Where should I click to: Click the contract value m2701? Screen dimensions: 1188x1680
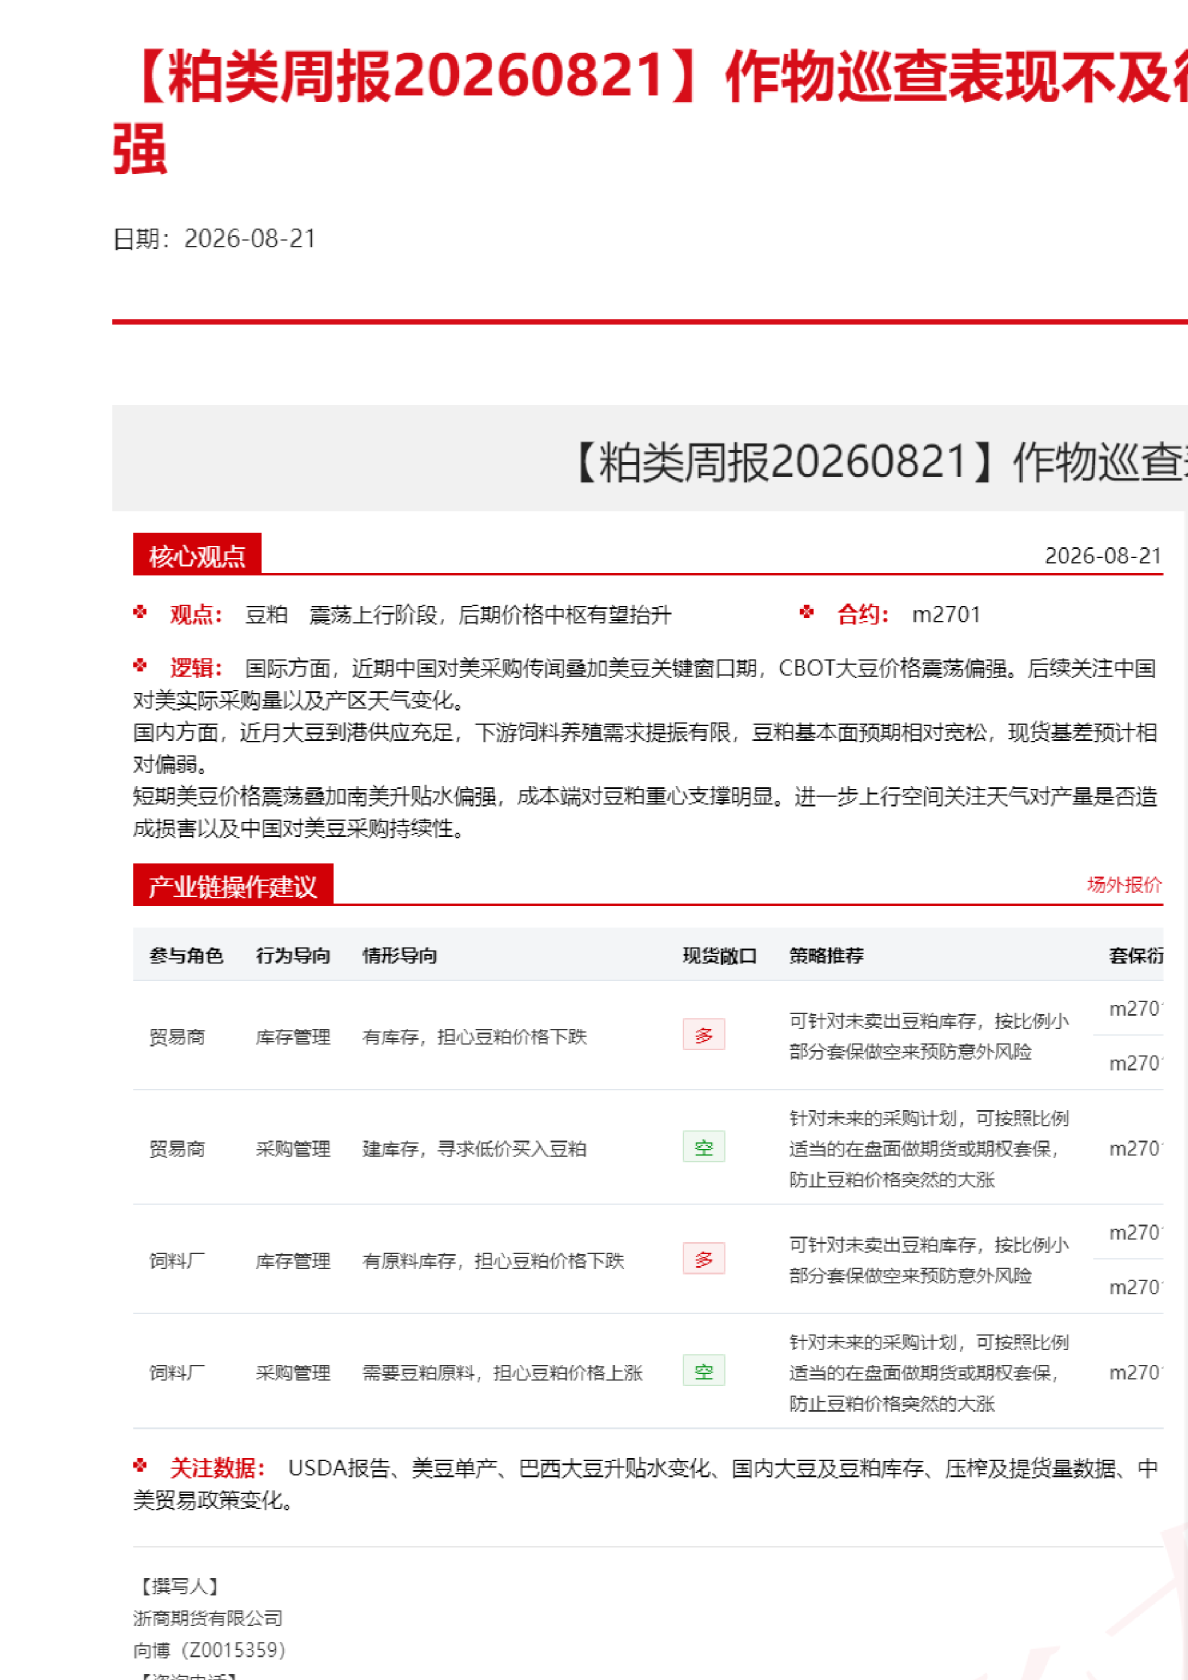point(946,615)
